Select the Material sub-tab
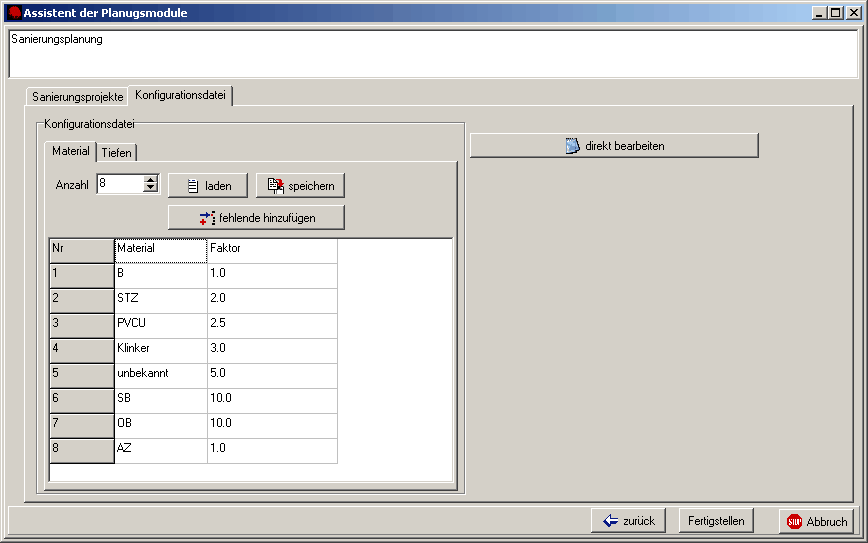868x543 pixels. click(x=70, y=151)
